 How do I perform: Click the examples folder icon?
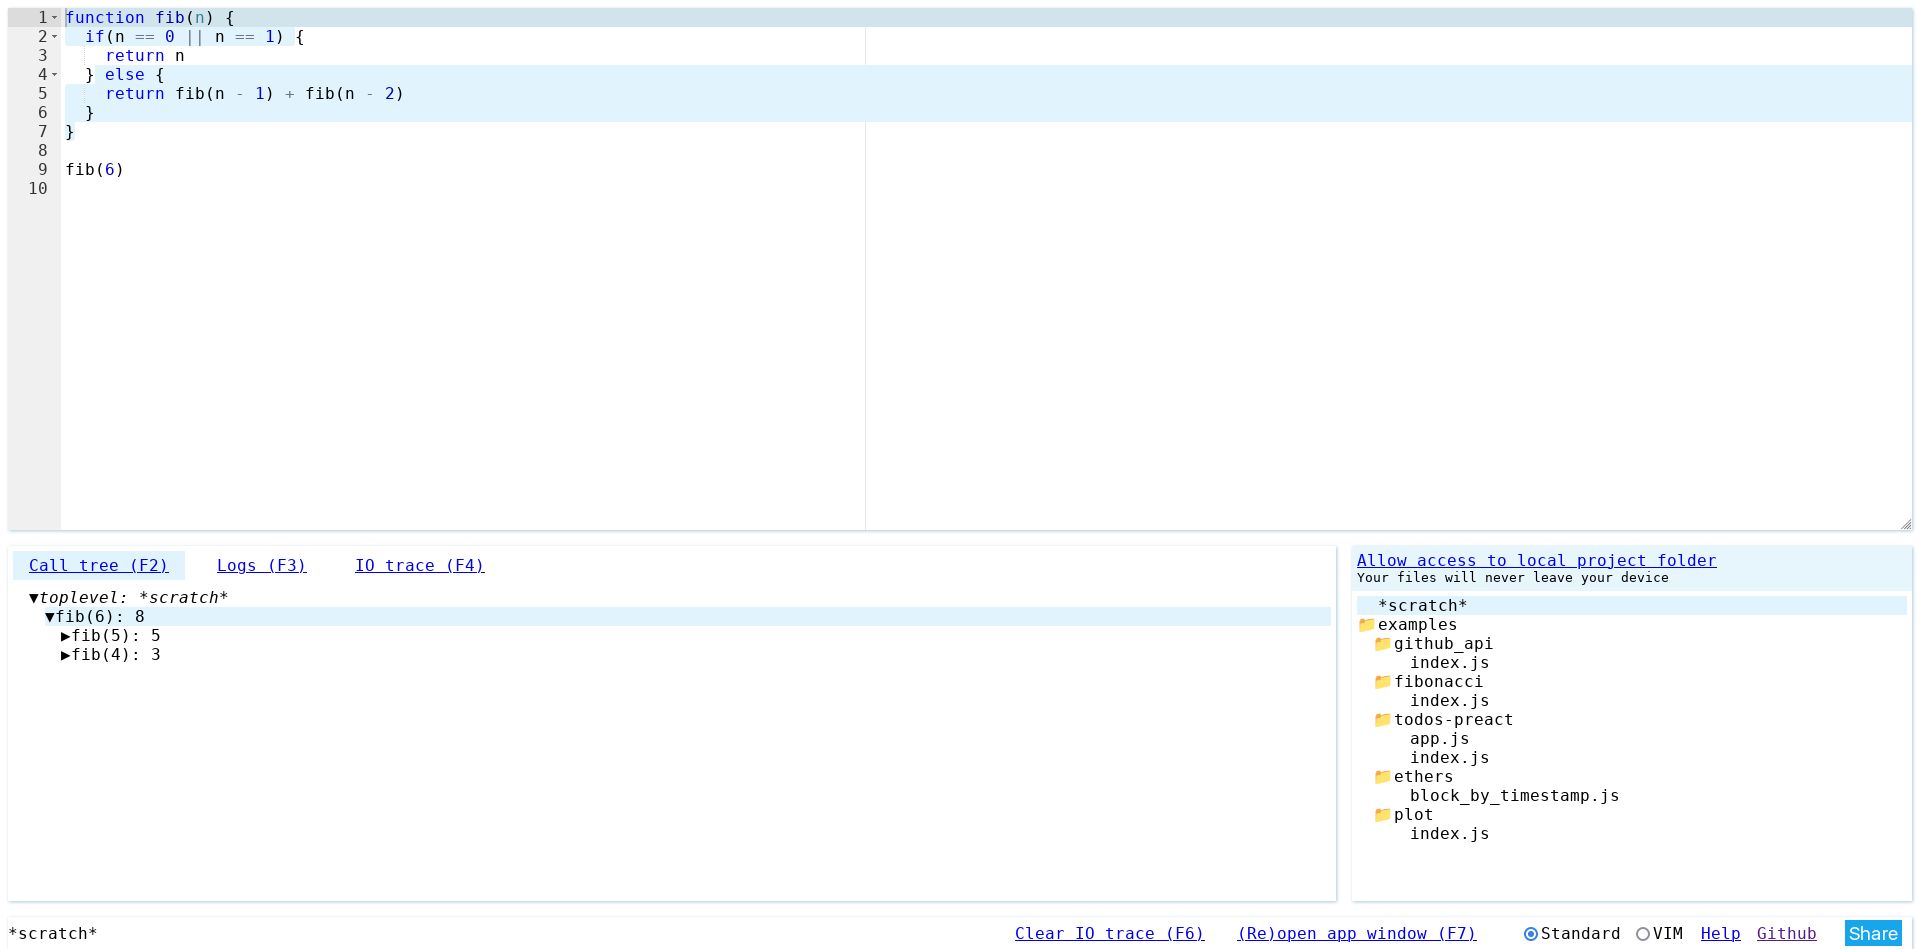tap(1366, 625)
